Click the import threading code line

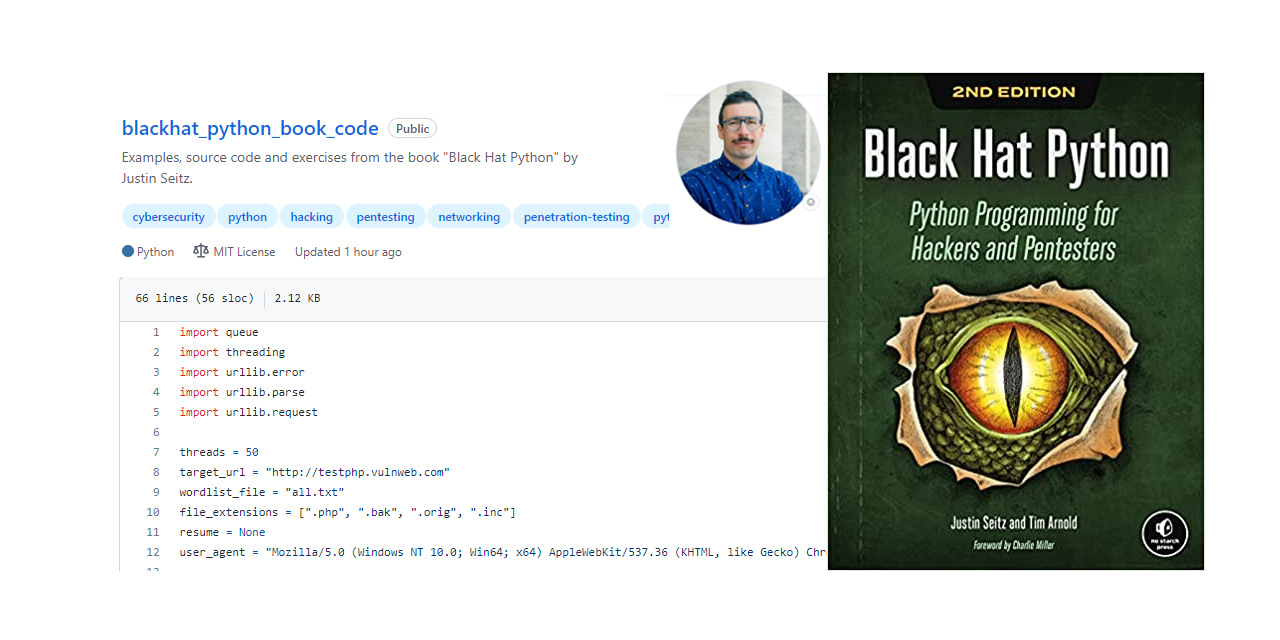(232, 352)
